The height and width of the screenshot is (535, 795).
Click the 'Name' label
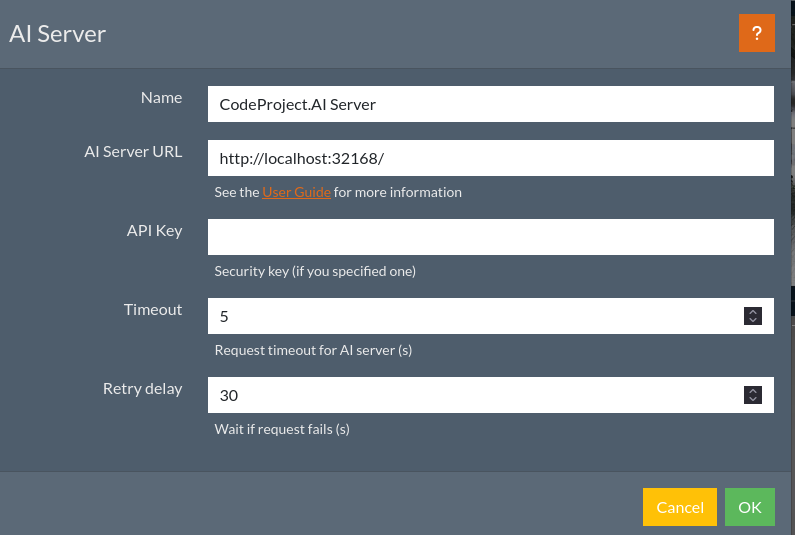[x=161, y=97]
